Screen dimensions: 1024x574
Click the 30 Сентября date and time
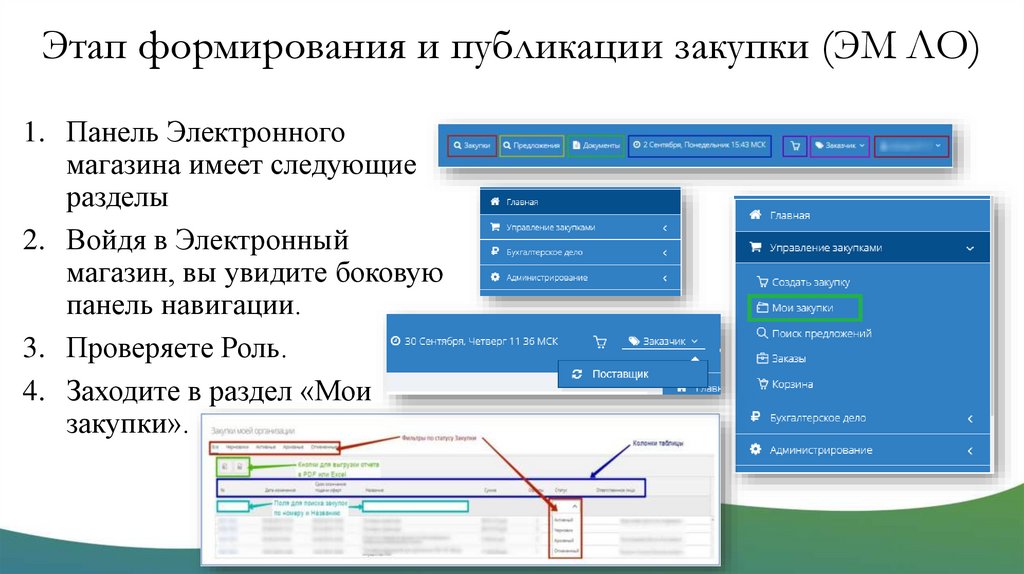pyautogui.click(x=474, y=341)
